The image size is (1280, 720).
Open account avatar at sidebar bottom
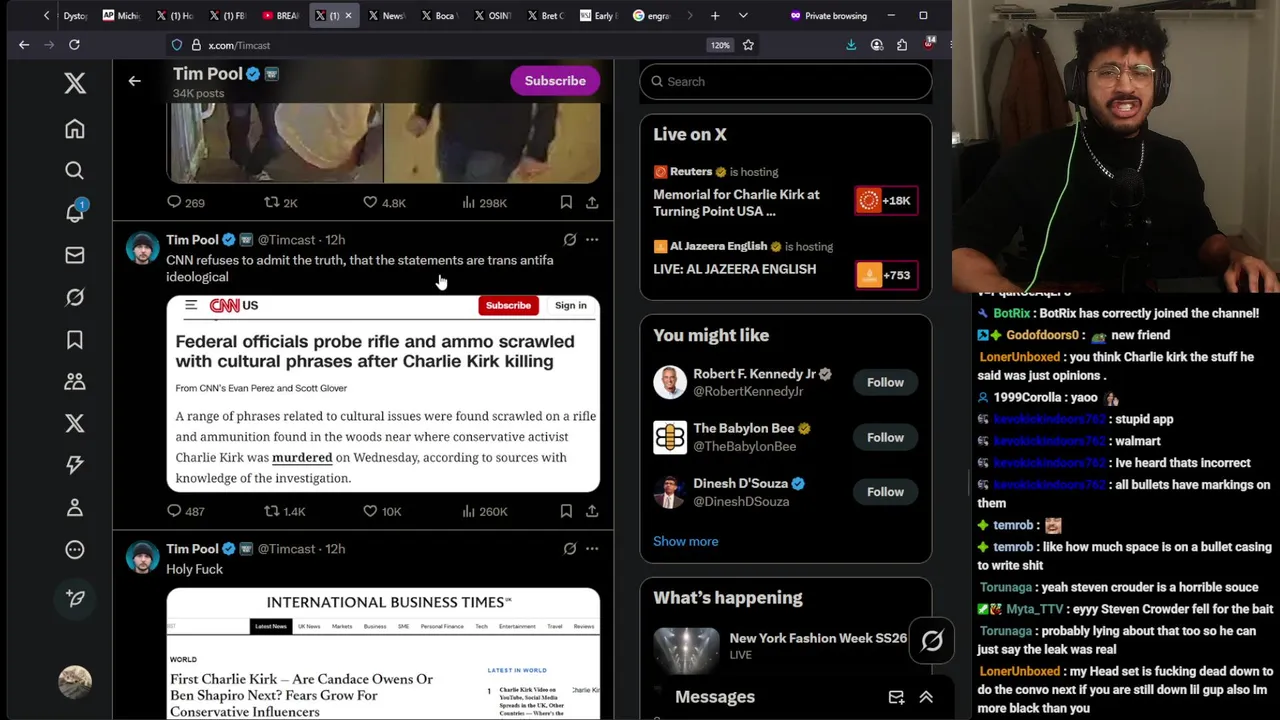click(x=75, y=682)
